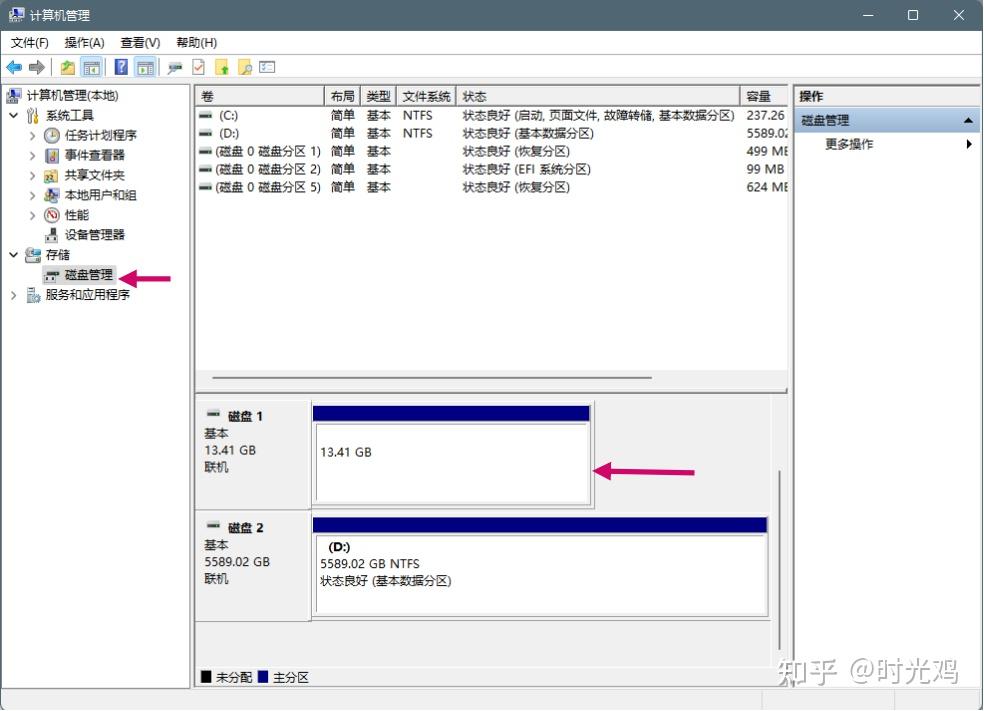Select the 13.41 GB unallocated space on 磁盘 1
The image size is (984, 711).
[x=451, y=460]
